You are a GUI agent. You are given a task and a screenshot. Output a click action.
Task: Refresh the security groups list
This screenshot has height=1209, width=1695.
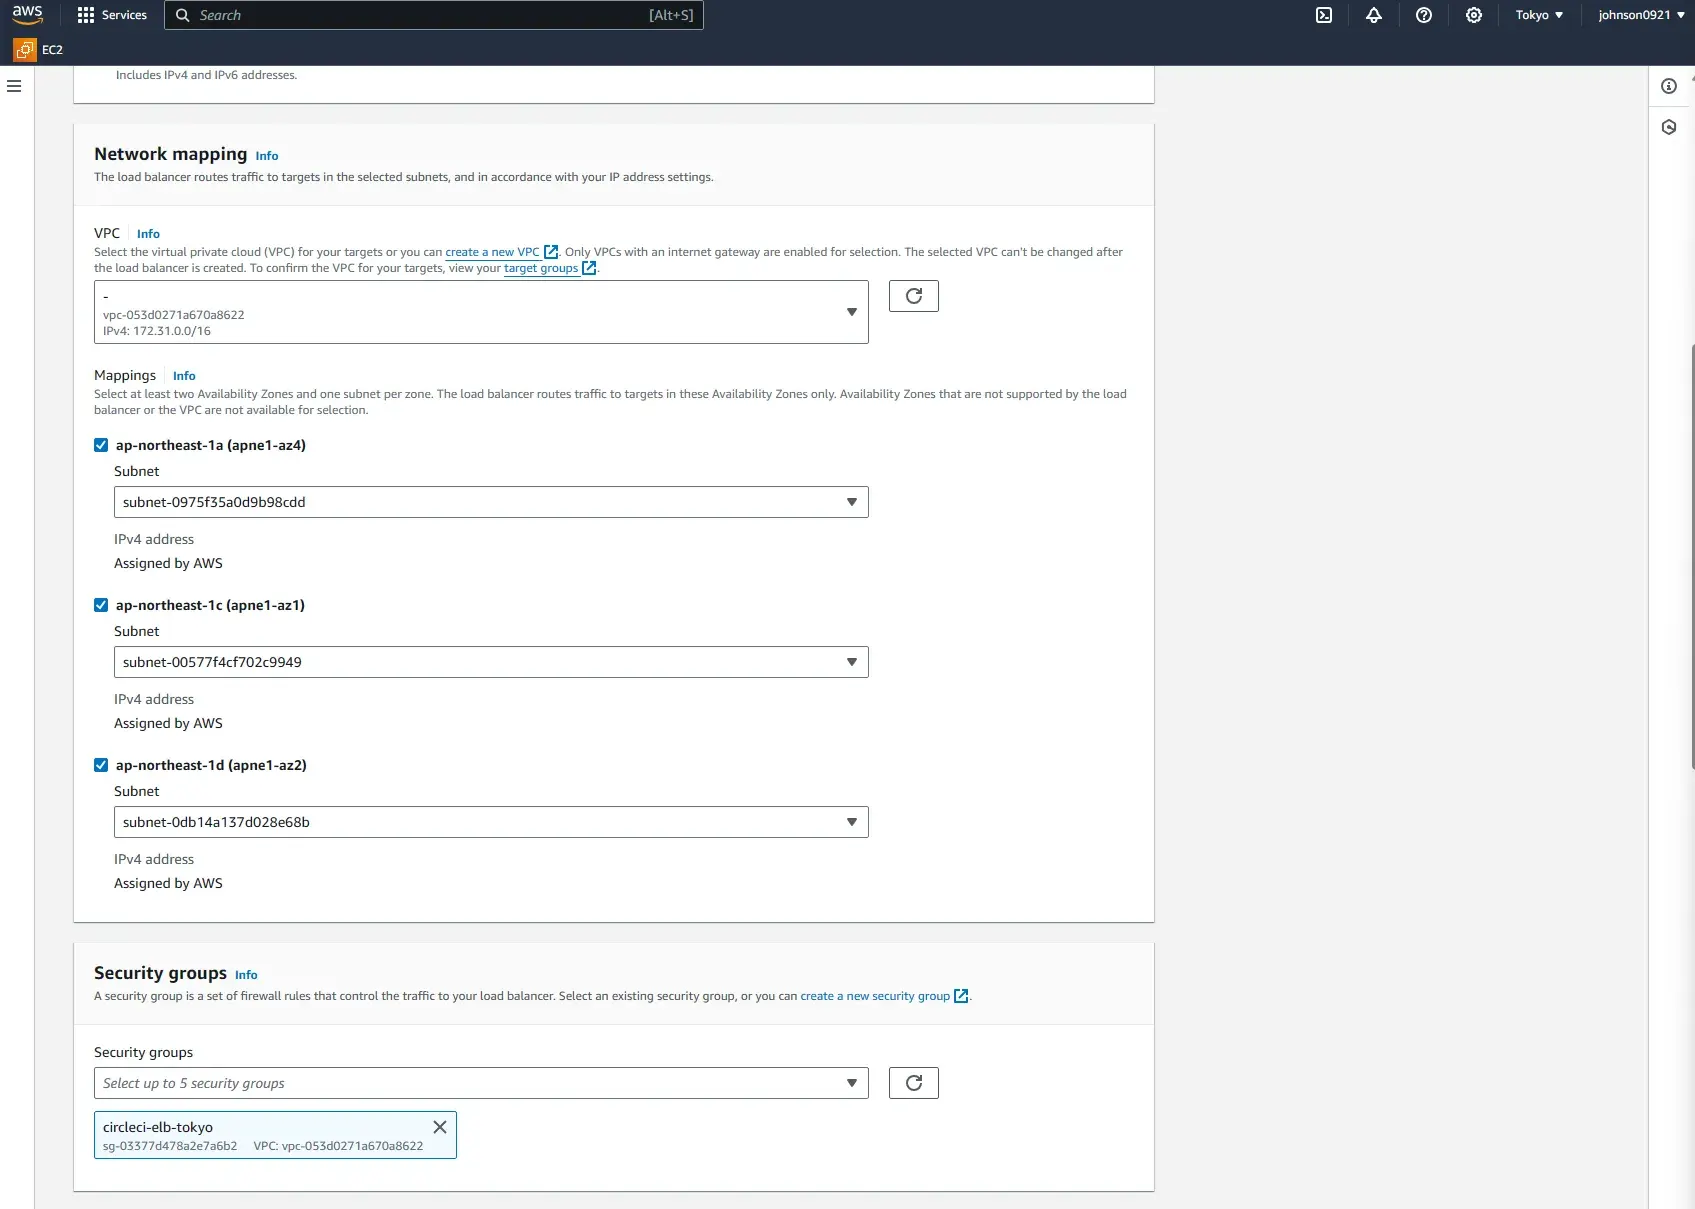[x=913, y=1082]
